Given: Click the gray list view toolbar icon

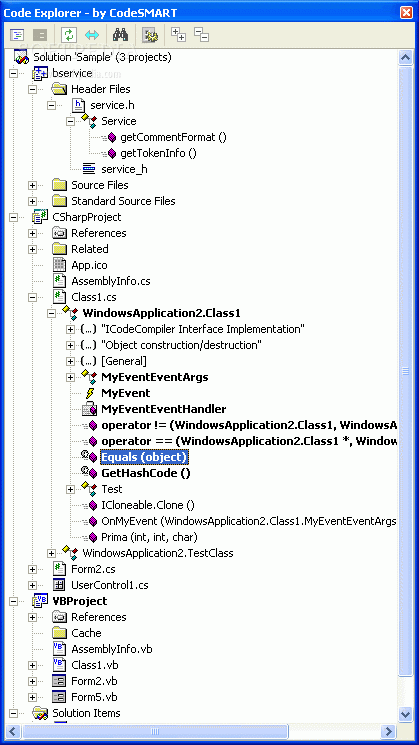Looking at the screenshot, I should [40, 35].
